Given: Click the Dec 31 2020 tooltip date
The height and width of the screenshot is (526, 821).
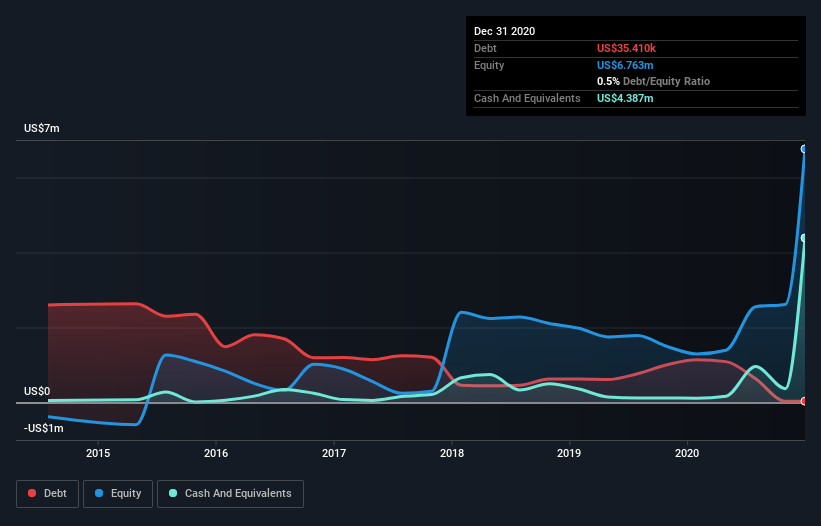Looking at the screenshot, I should (505, 31).
